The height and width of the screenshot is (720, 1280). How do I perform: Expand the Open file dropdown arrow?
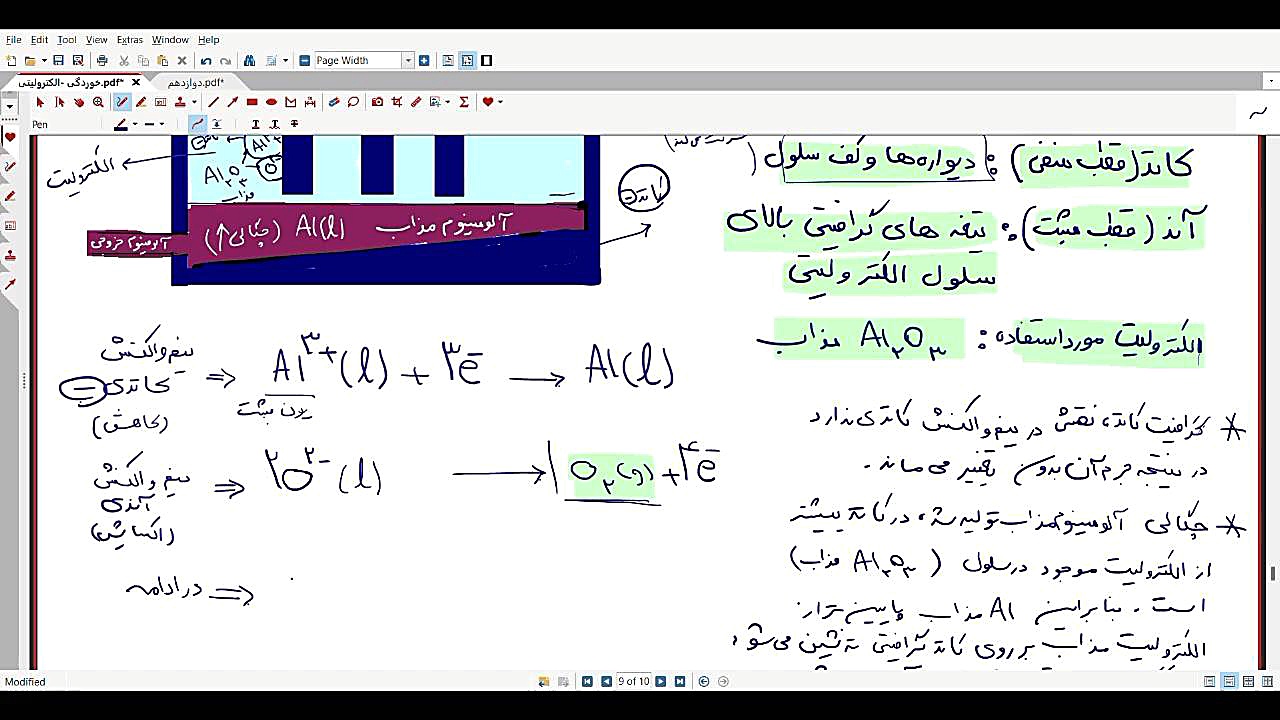pyautogui.click(x=42, y=61)
